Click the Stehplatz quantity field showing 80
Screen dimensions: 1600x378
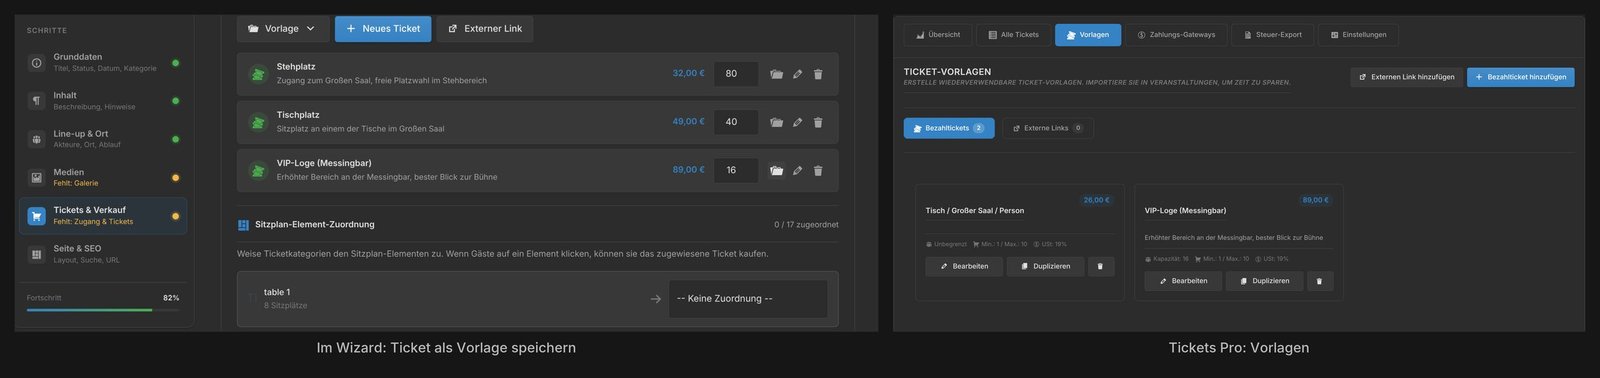coord(736,73)
